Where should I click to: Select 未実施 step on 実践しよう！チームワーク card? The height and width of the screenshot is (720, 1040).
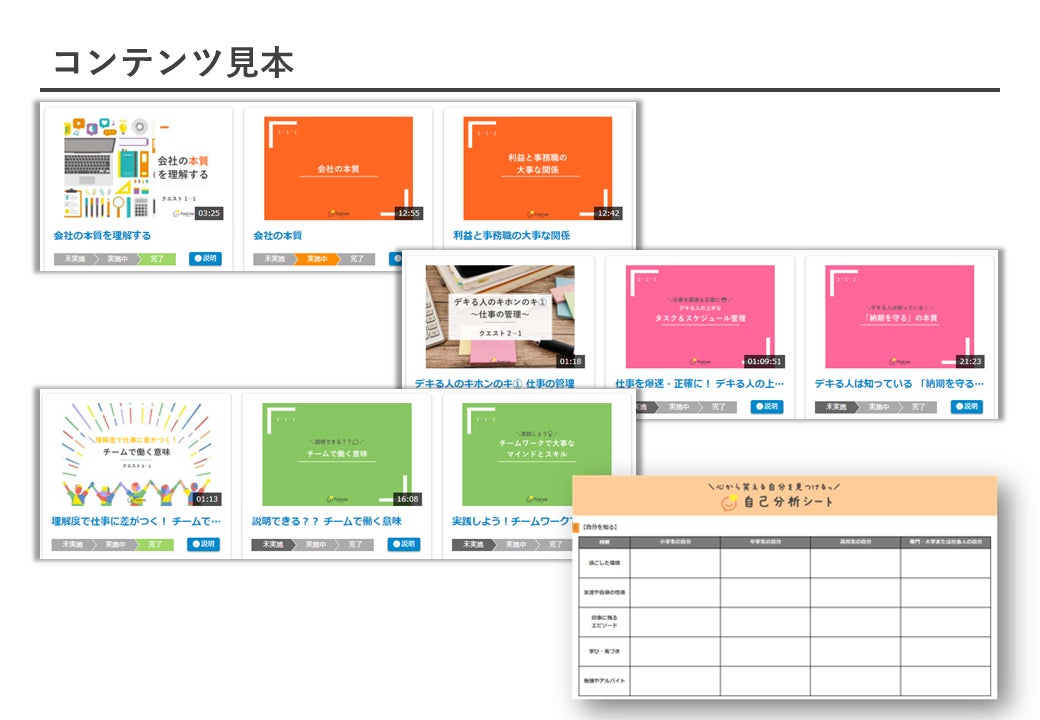coord(473,545)
